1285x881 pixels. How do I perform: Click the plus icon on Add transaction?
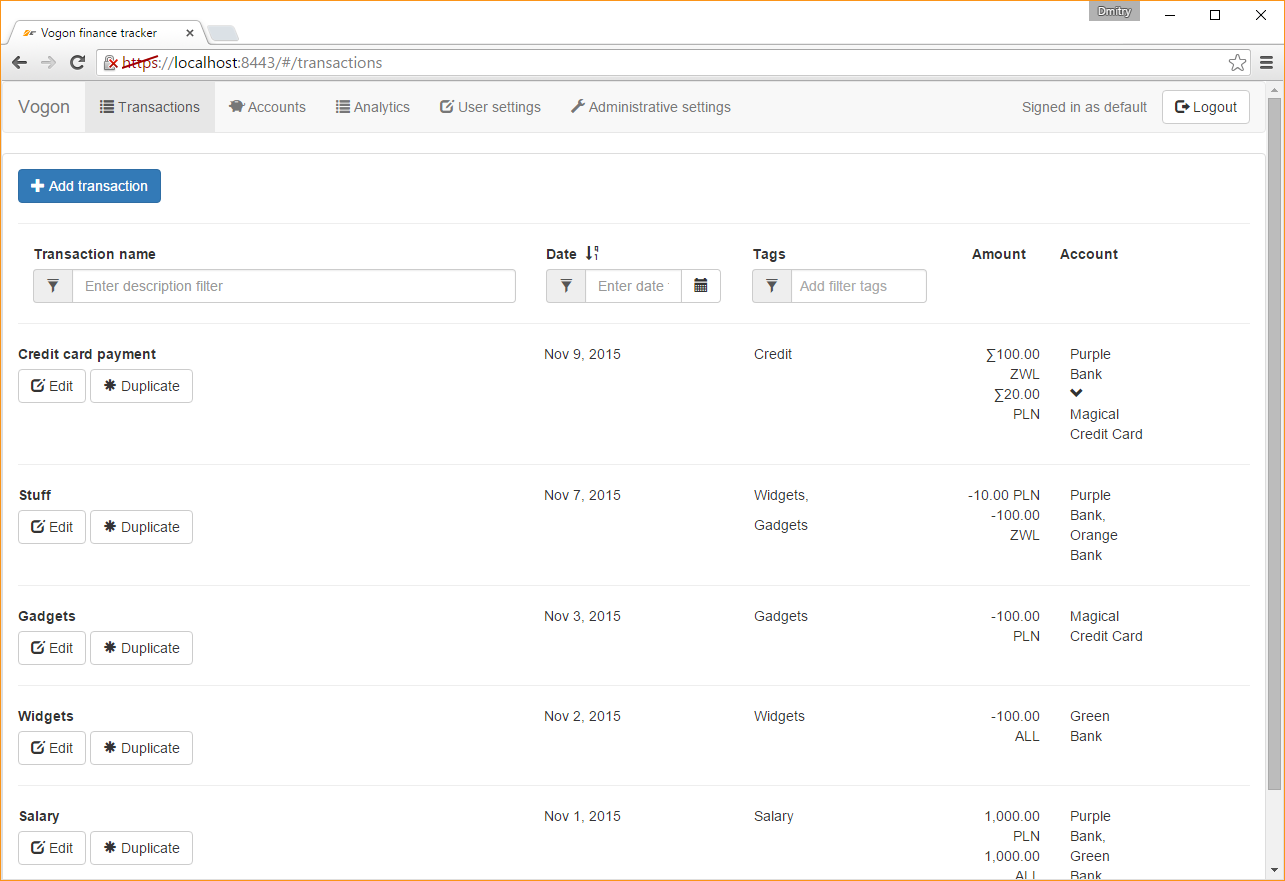click(x=37, y=186)
